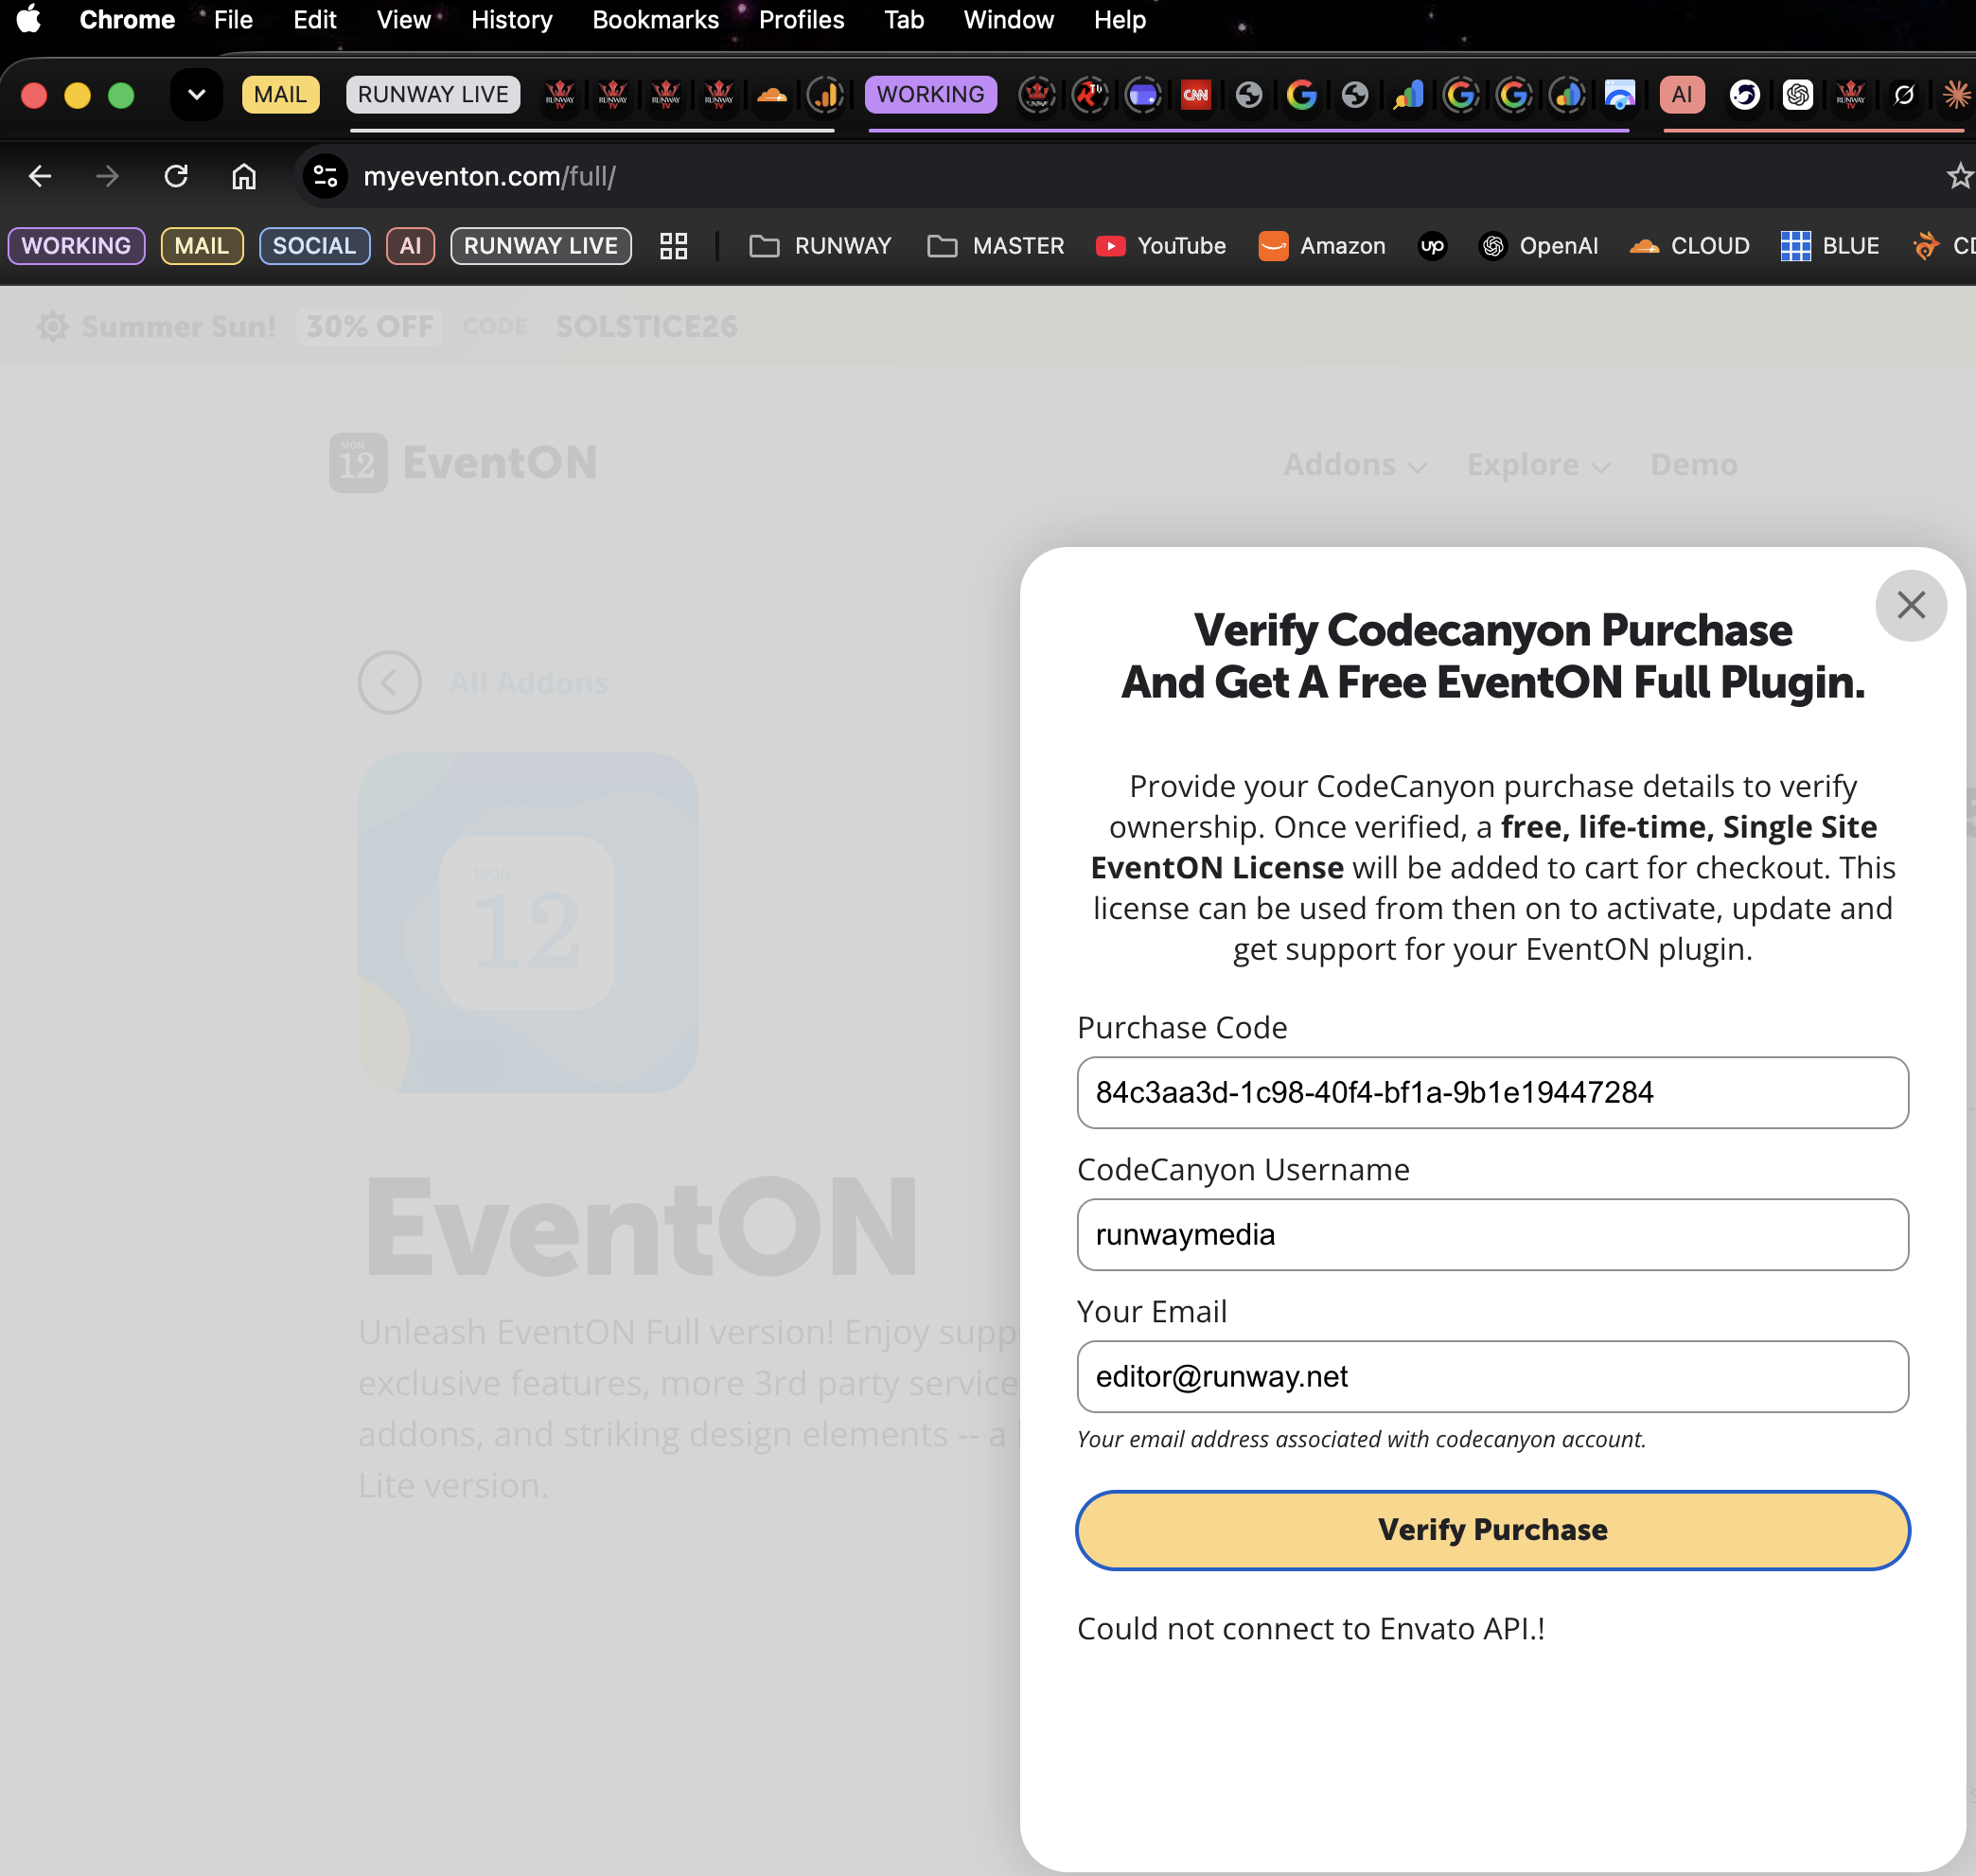Collapse the MAIL tab group in tab strip
This screenshot has height=1876, width=1976.
point(280,95)
